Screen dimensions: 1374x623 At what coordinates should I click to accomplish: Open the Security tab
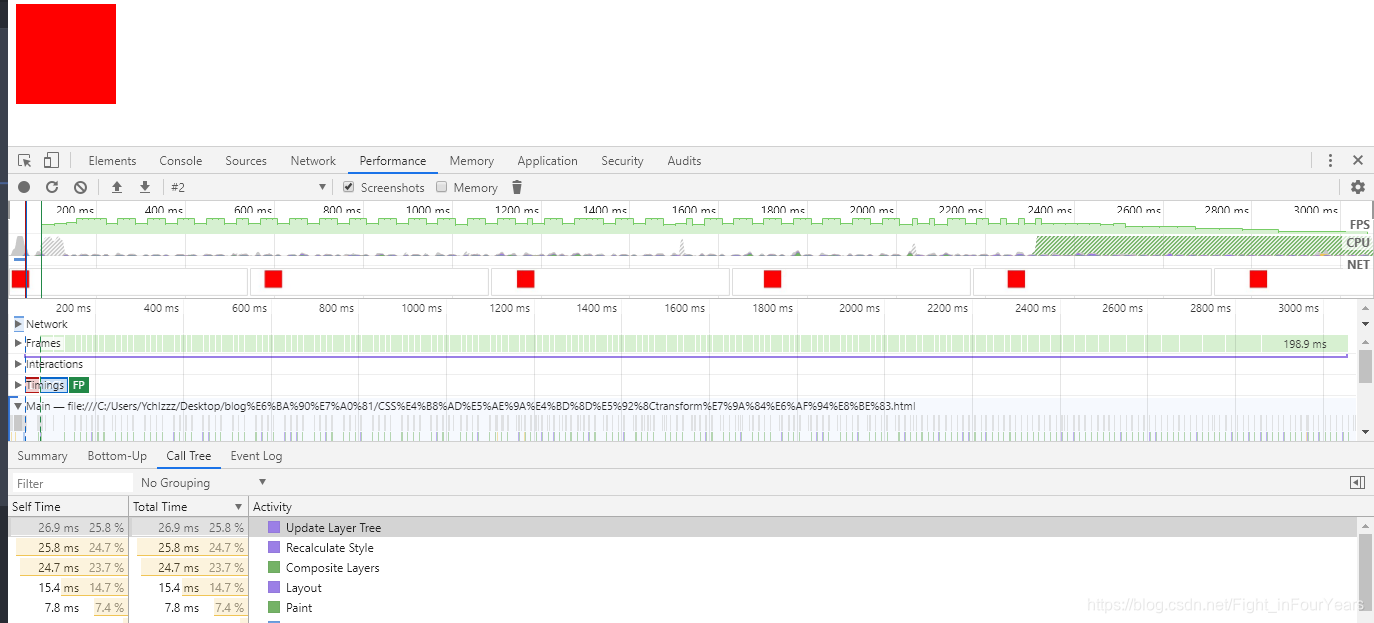(622, 161)
